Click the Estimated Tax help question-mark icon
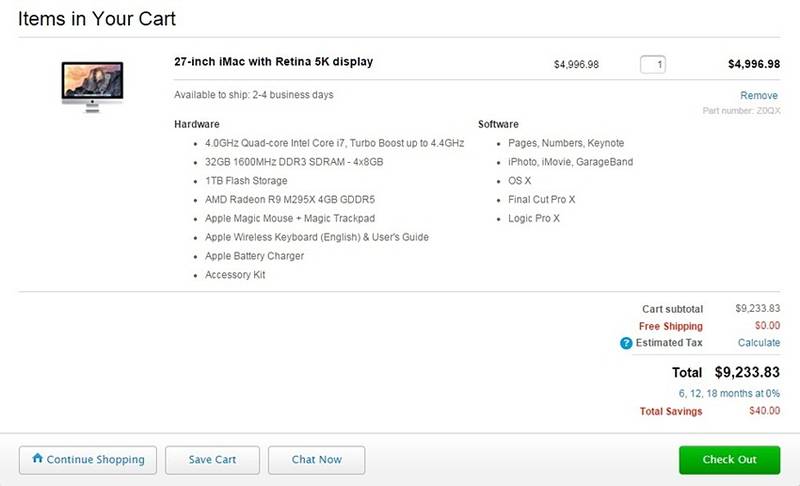The image size is (800, 486). [x=626, y=343]
